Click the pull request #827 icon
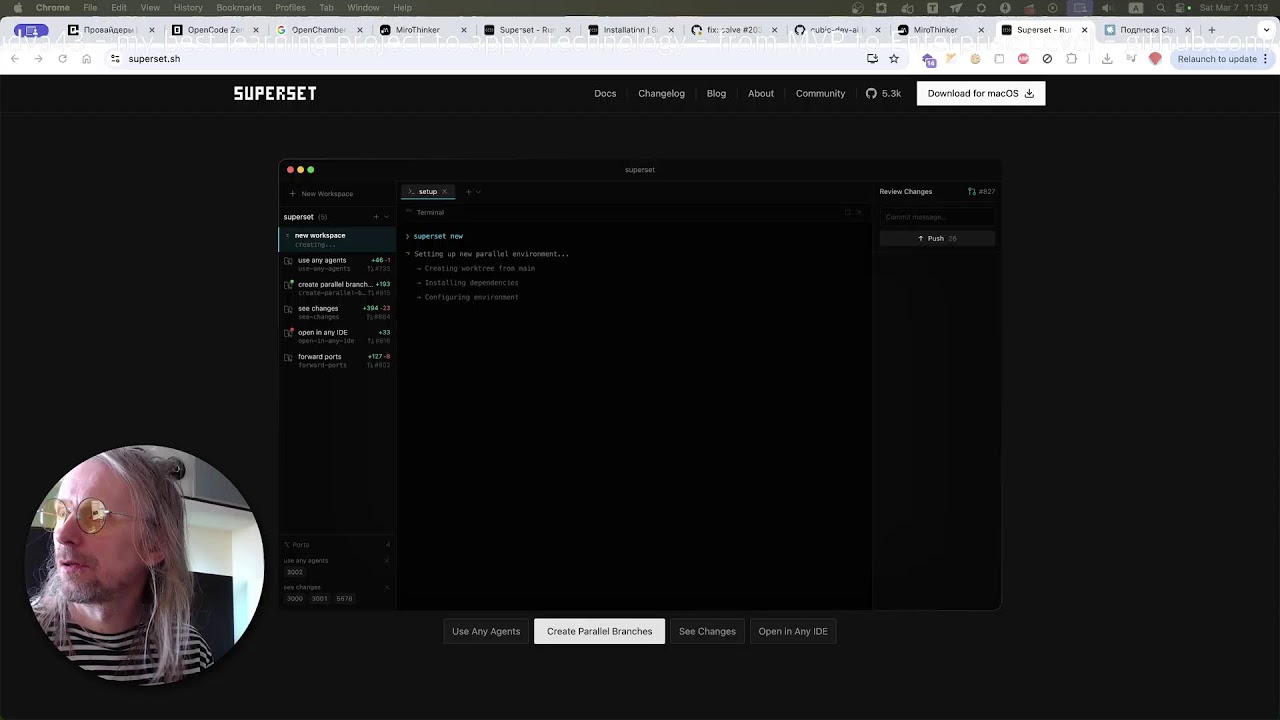The image size is (1280, 720). [x=972, y=192]
